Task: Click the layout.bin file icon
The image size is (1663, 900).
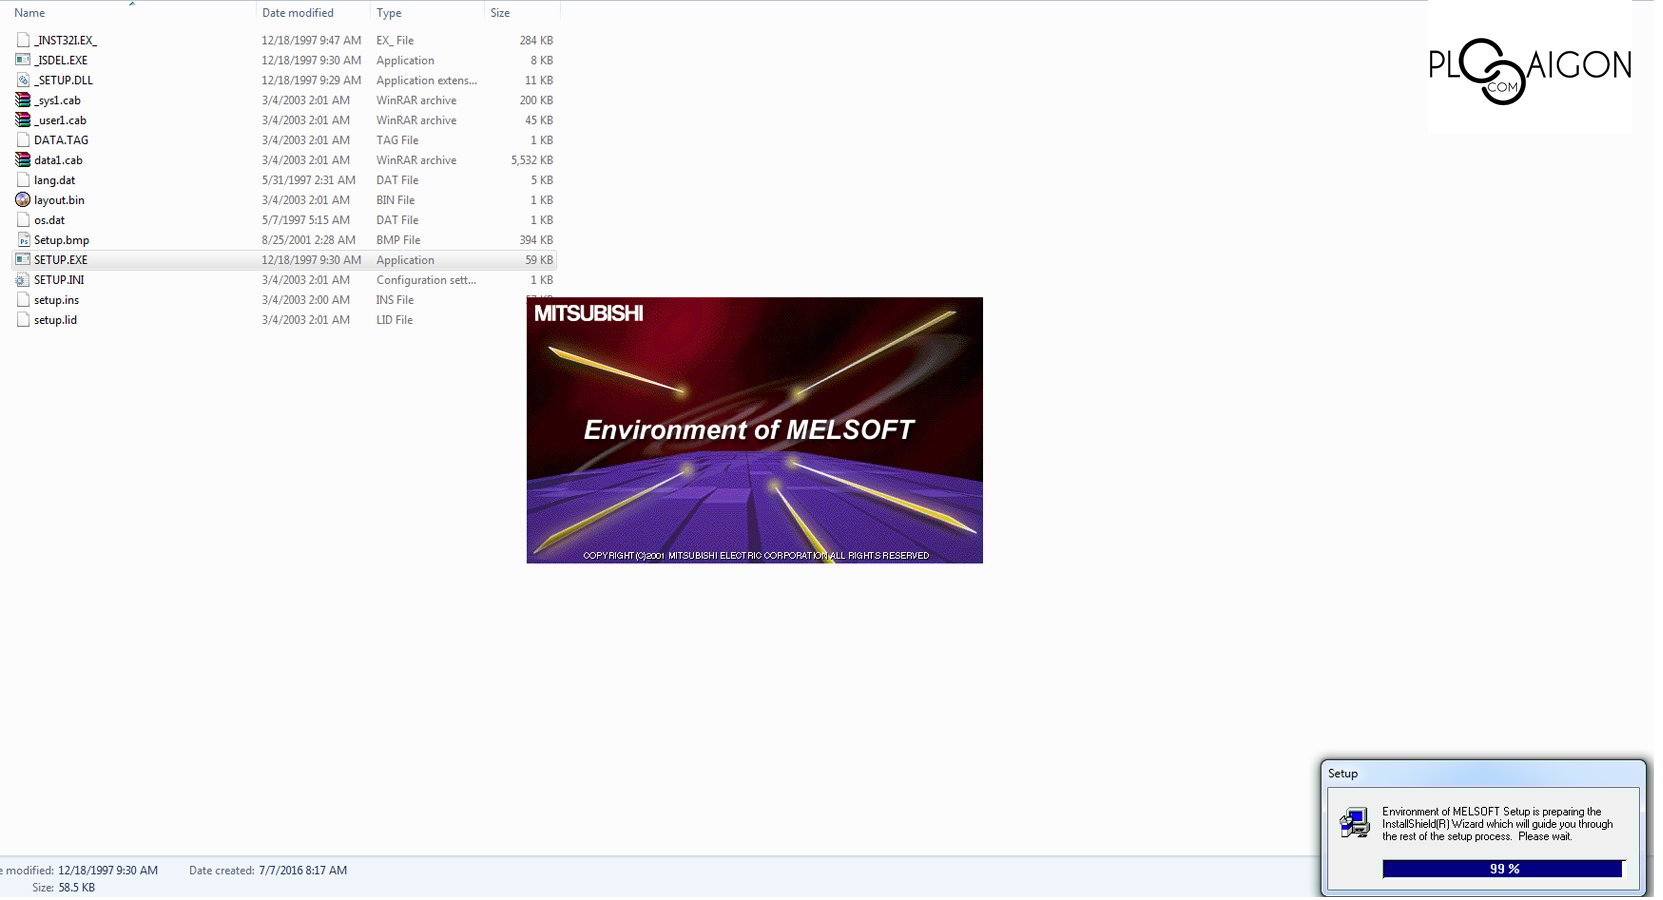Action: (23, 200)
